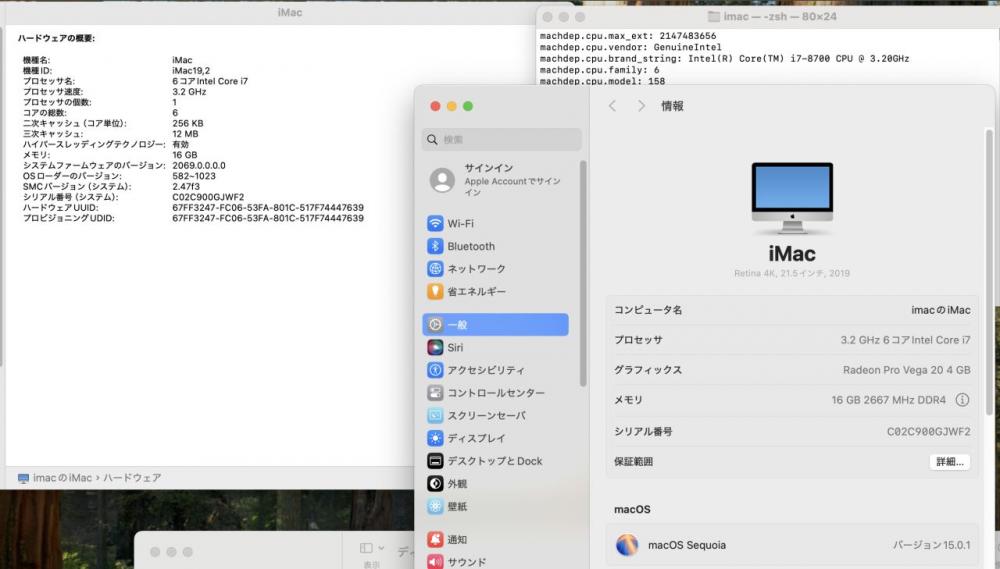The width and height of the screenshot is (1000, 569).
Task: Click the 検索 search field
Action: pos(502,140)
